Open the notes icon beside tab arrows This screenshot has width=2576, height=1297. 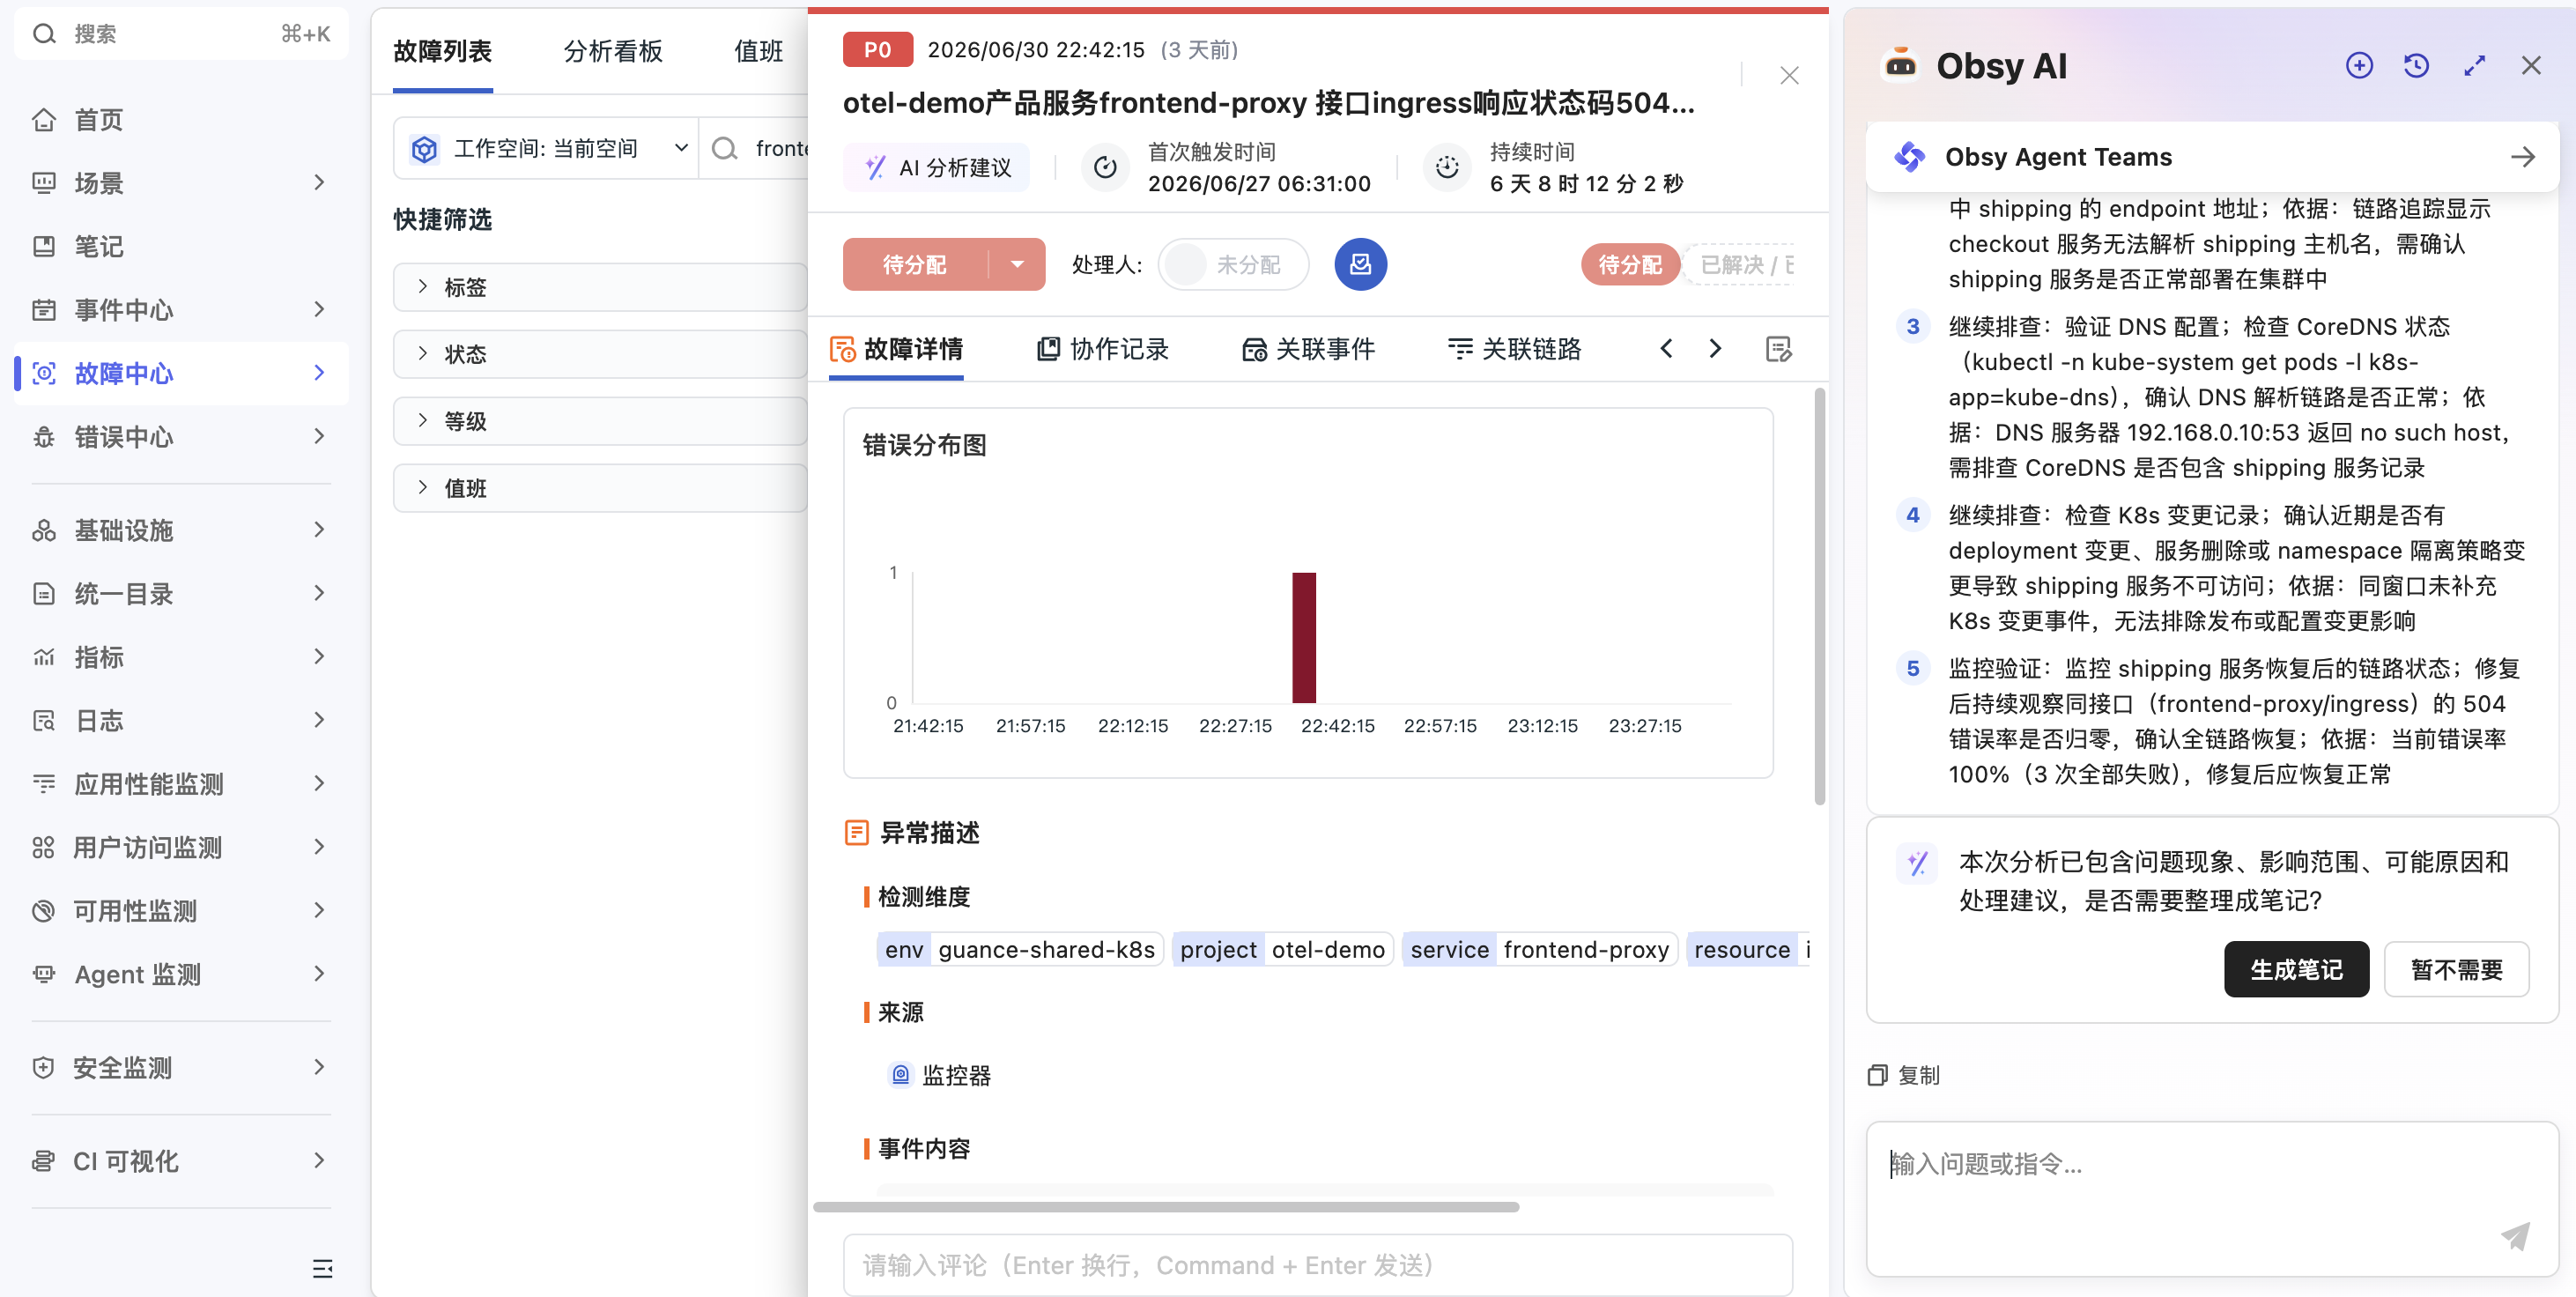[1779, 349]
